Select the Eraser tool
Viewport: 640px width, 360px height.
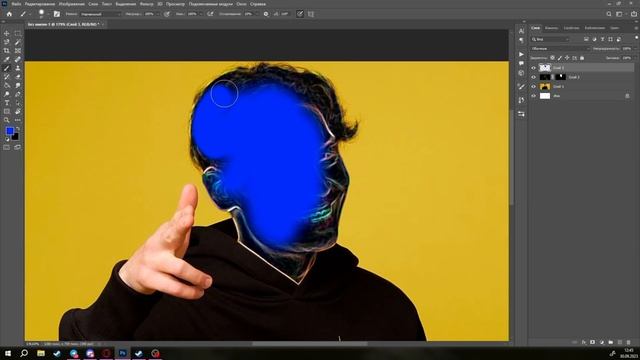[18, 77]
